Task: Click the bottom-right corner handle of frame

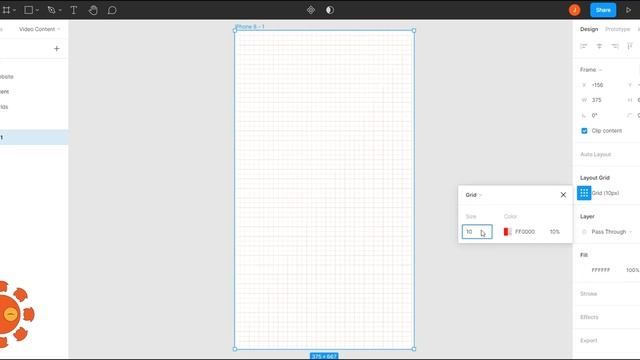Action: [414, 349]
